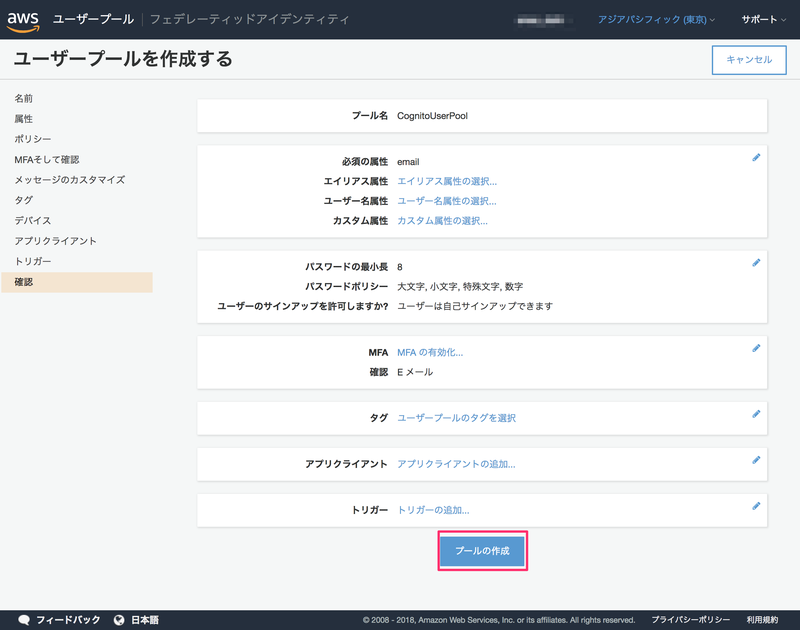The width and height of the screenshot is (800, 630).
Task: Open プライバシーポリシー footer link
Action: pyautogui.click(x=691, y=620)
